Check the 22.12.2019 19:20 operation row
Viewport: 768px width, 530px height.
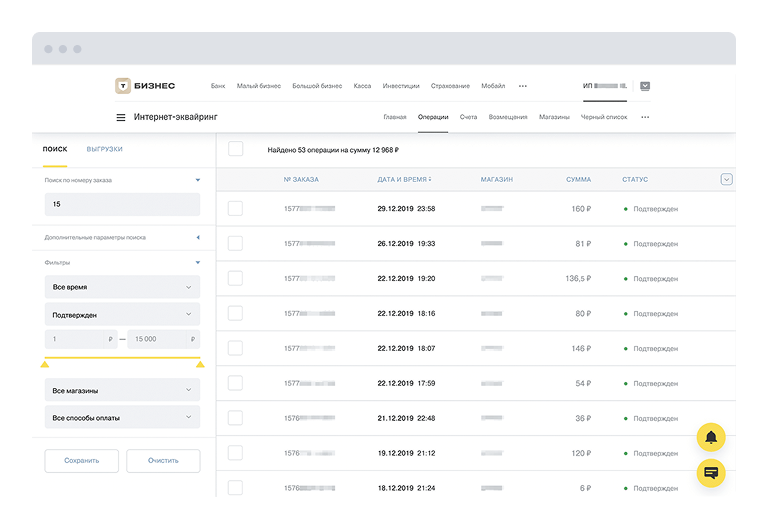tap(236, 278)
